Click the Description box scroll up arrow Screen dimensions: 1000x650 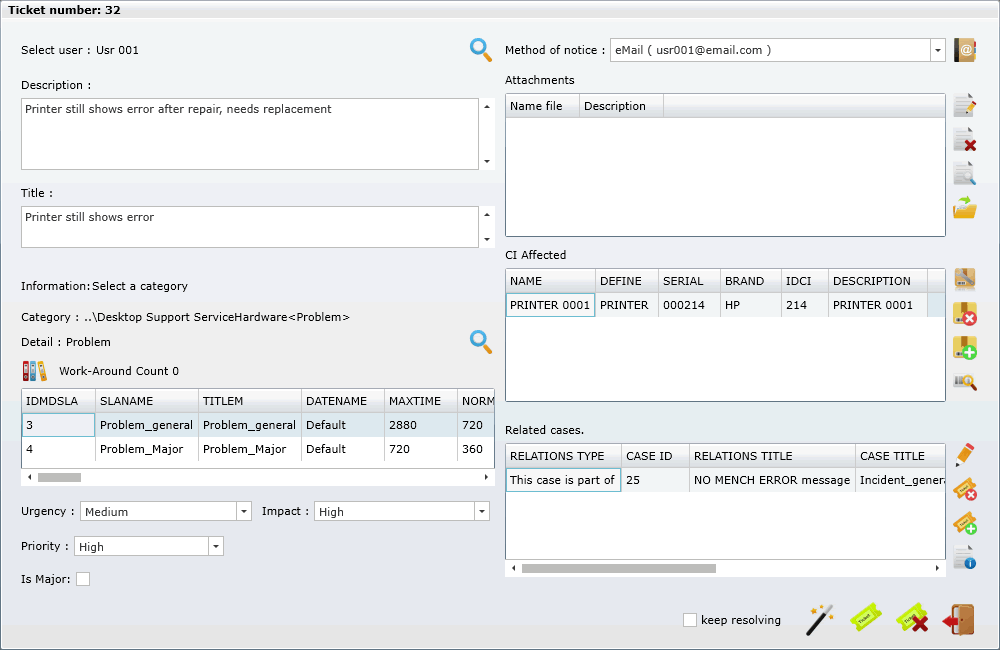pyautogui.click(x=487, y=107)
